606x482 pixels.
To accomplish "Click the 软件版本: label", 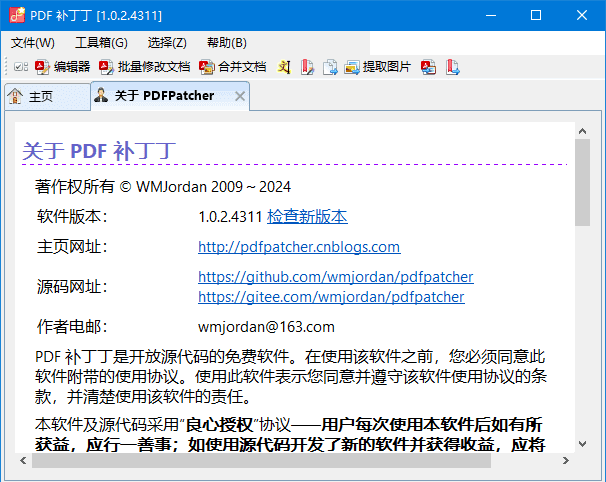I will 72,216.
